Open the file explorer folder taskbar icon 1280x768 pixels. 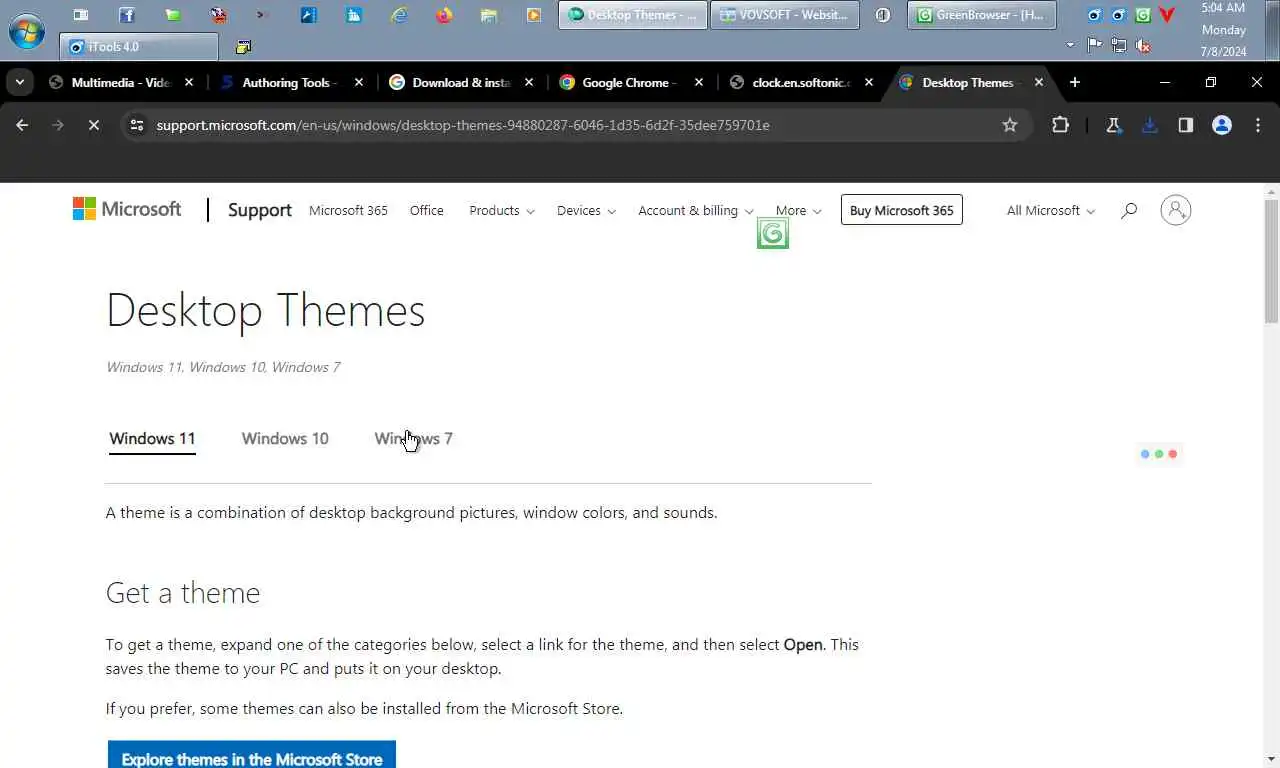[x=489, y=15]
